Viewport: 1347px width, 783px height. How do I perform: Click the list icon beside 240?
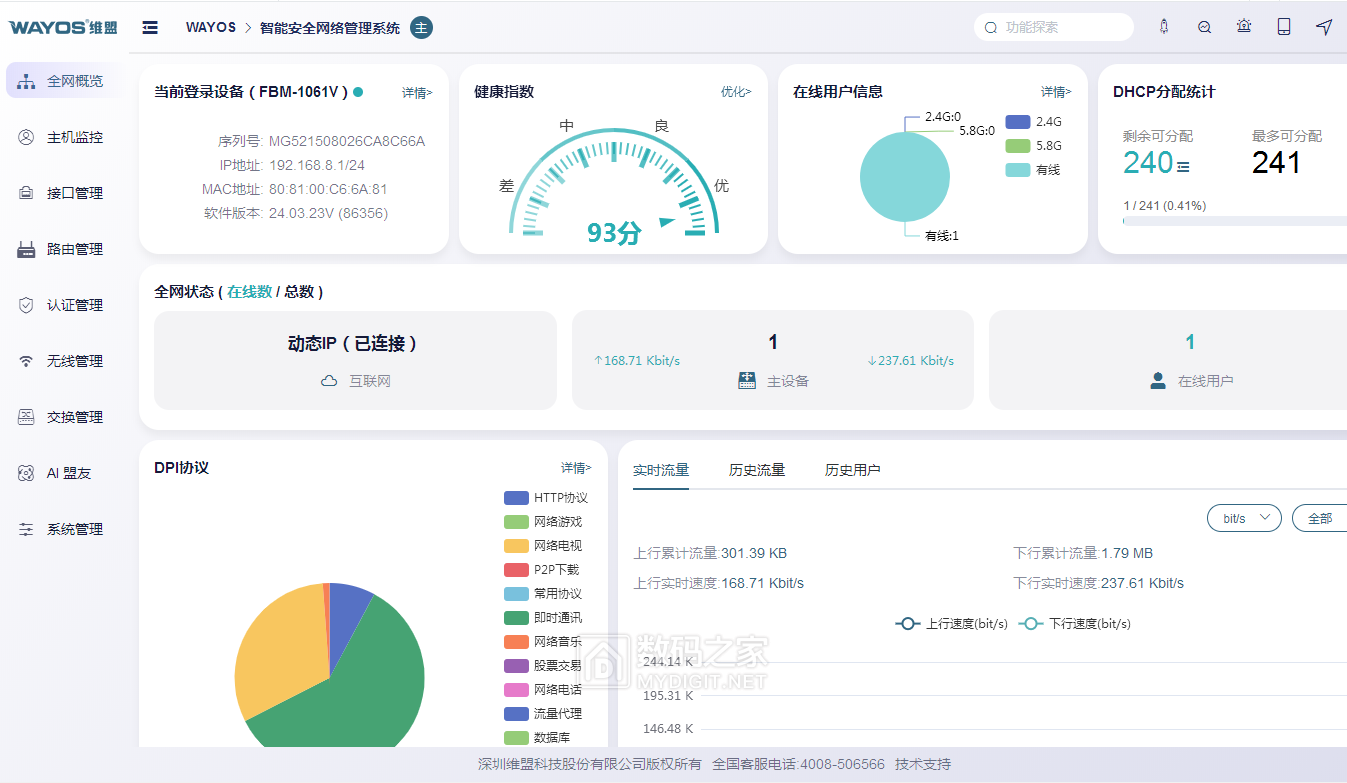point(1183,167)
